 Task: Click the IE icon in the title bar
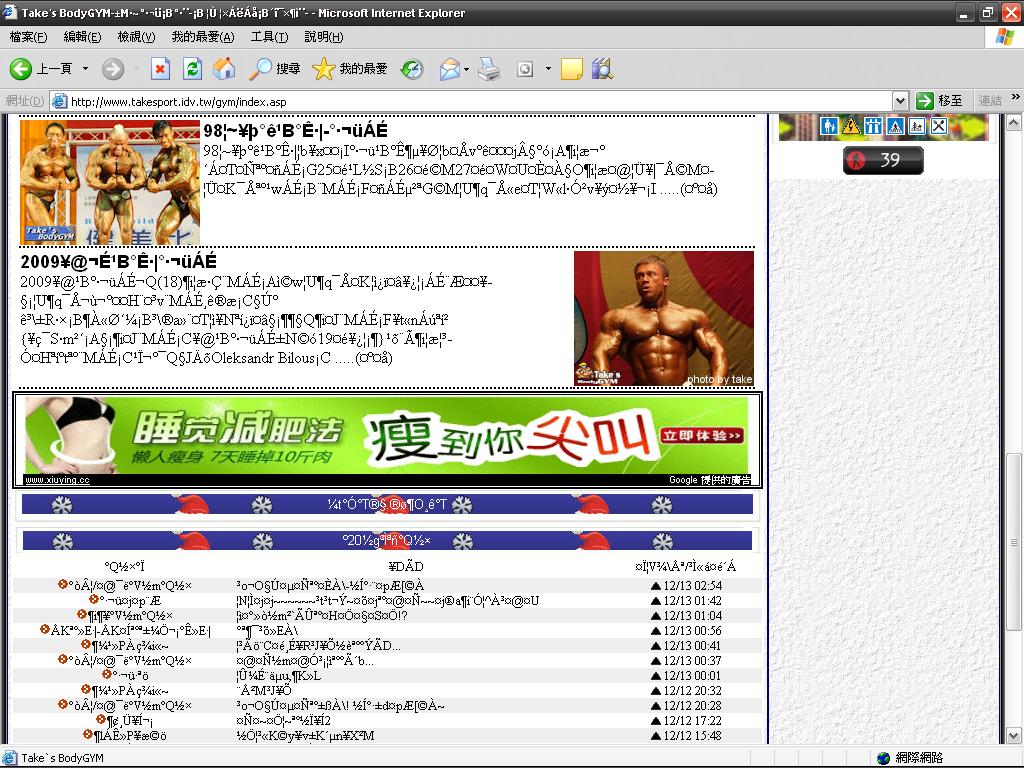(10, 12)
